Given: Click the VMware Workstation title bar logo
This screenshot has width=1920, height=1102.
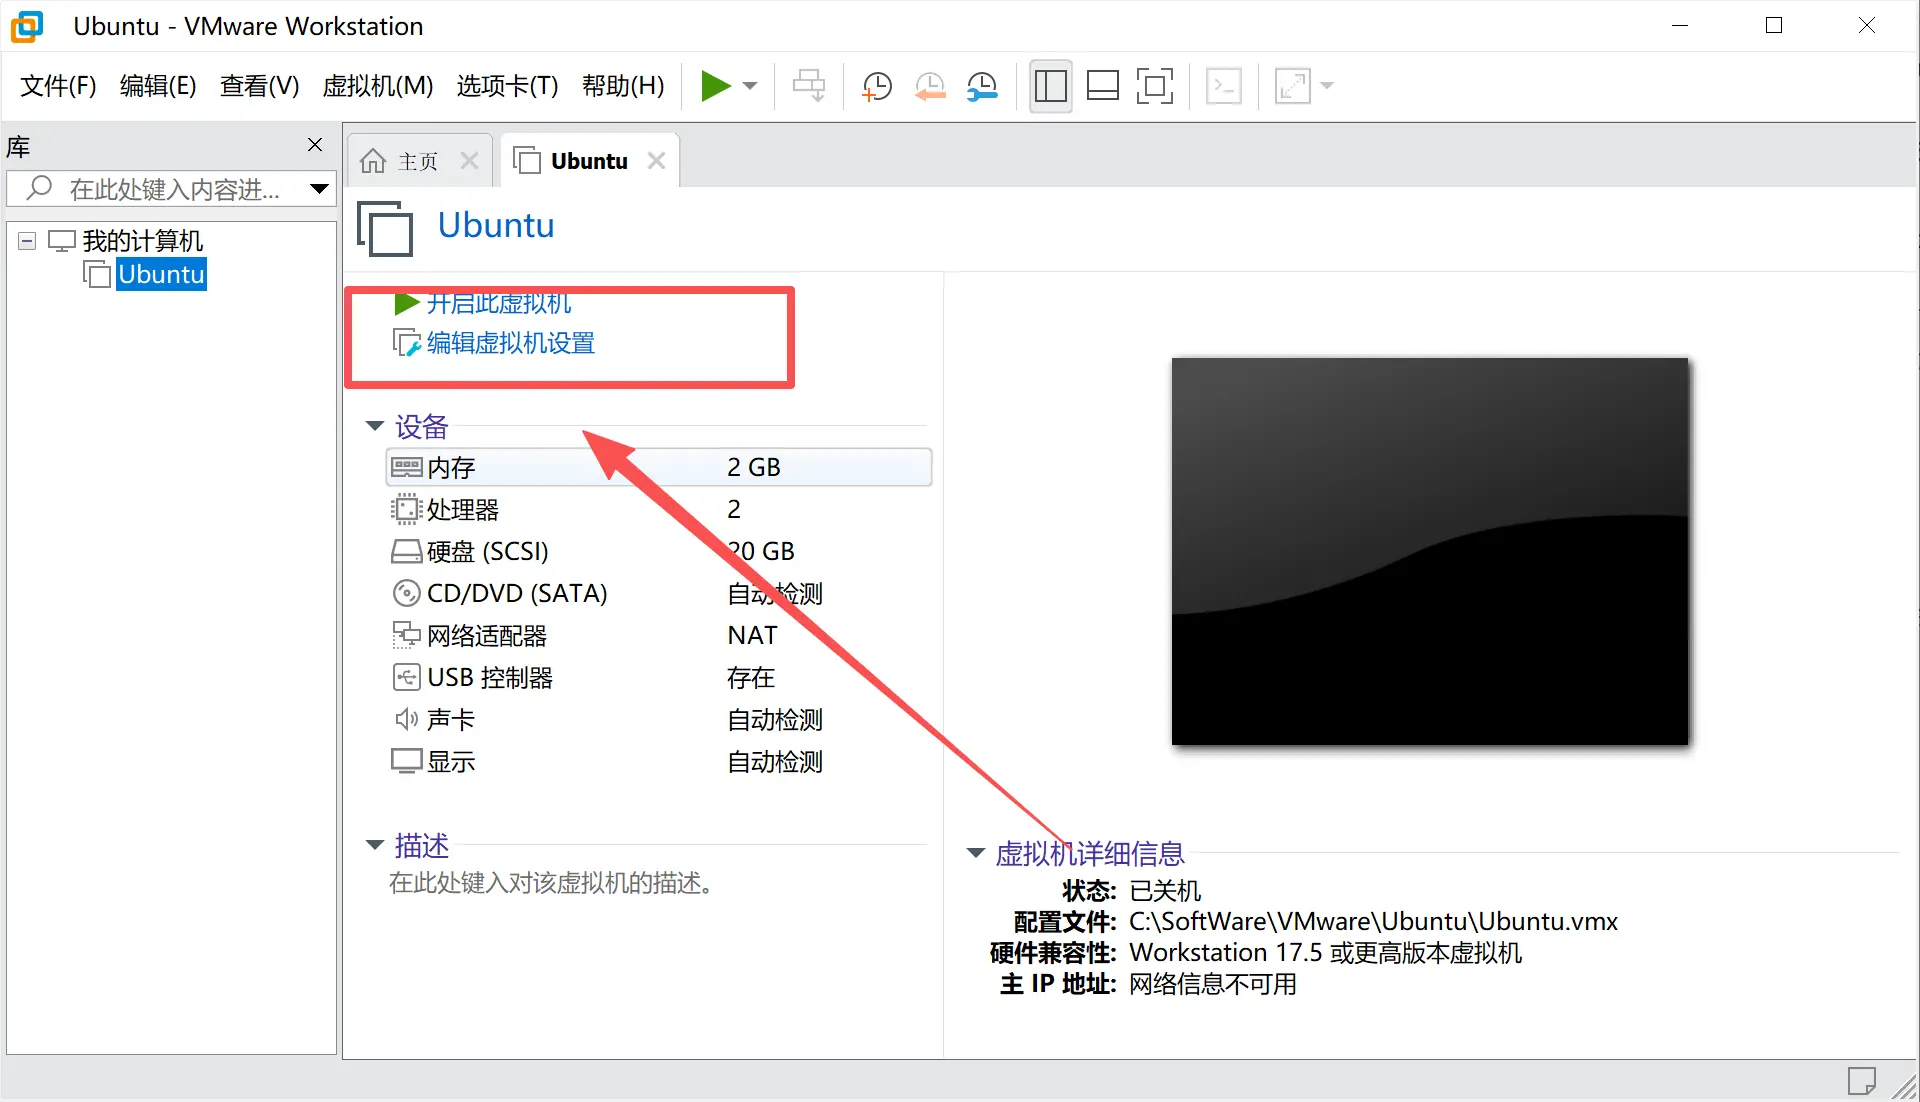Looking at the screenshot, I should 28,26.
